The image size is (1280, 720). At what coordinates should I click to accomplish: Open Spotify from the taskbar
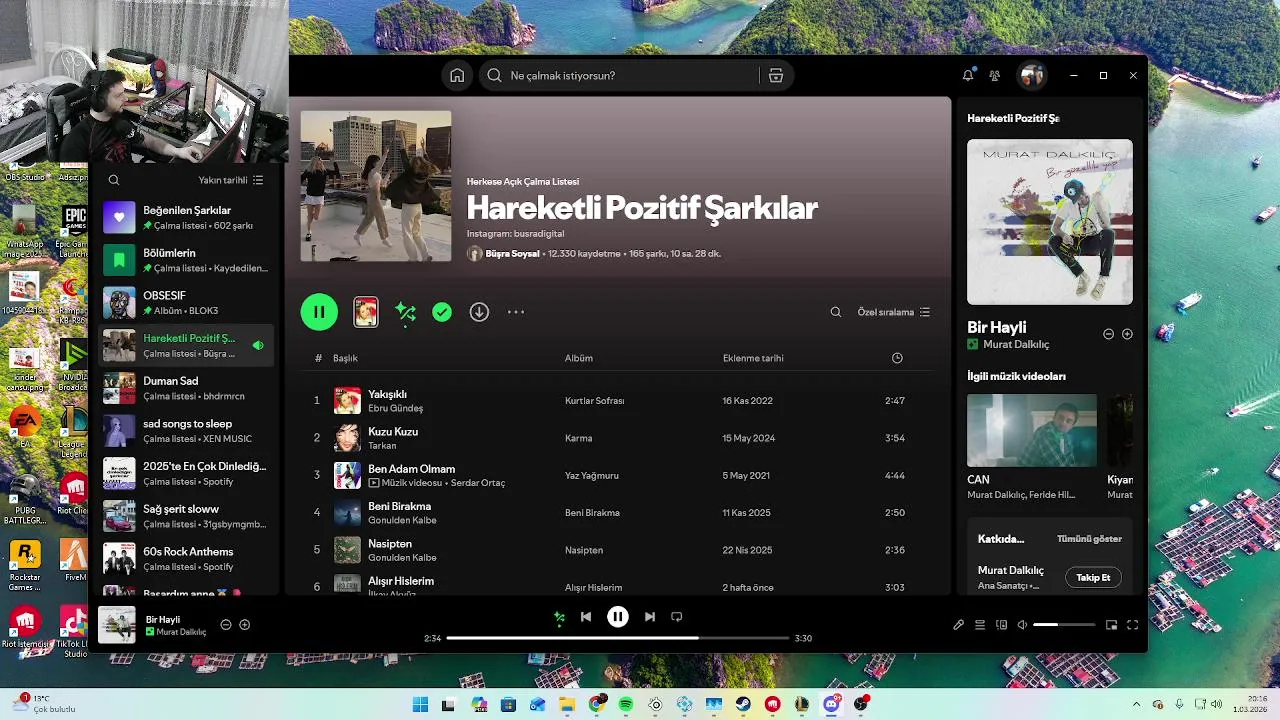click(x=625, y=704)
